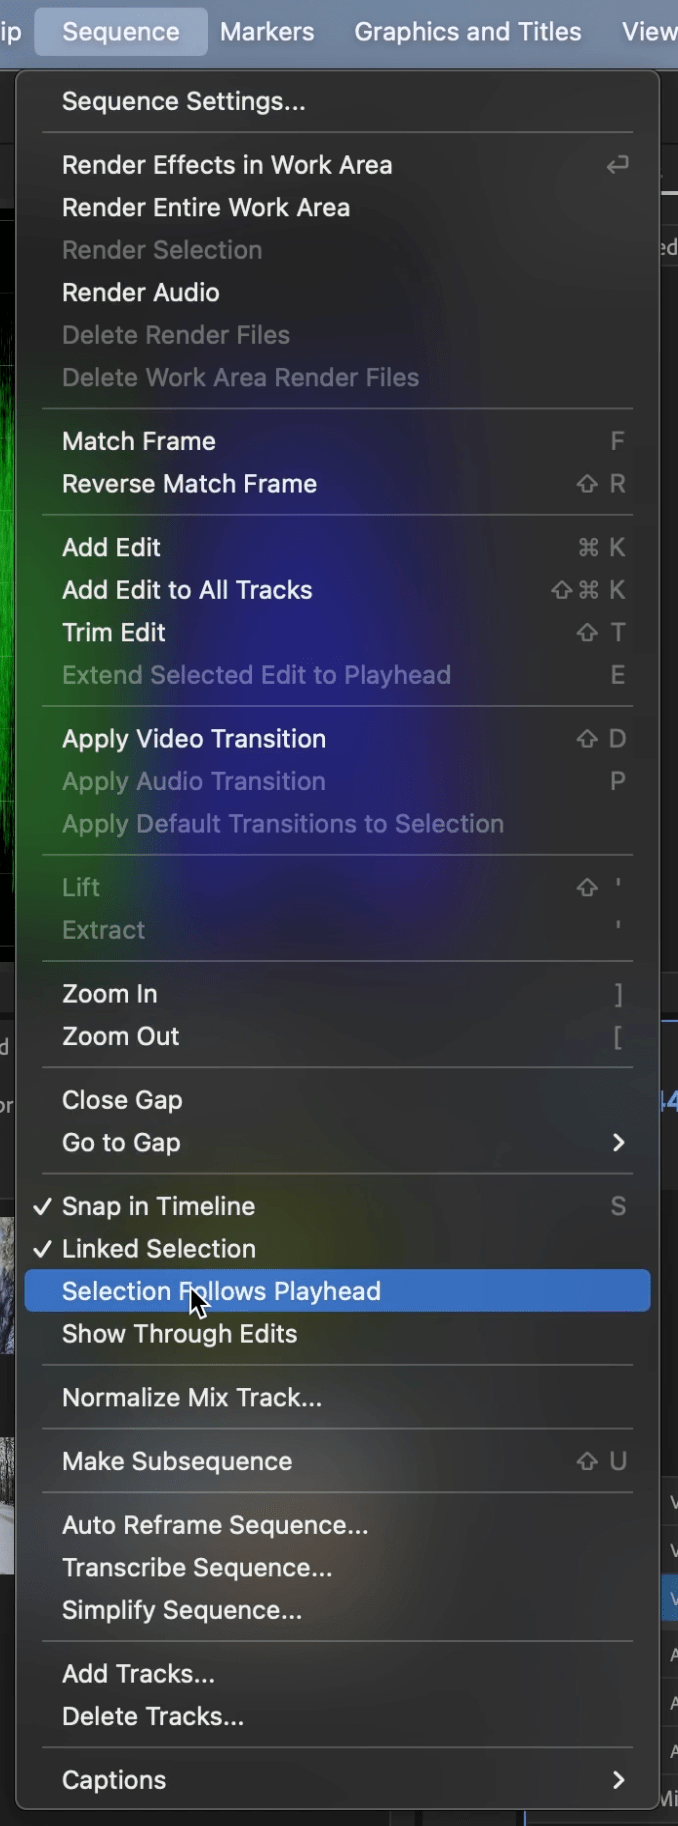Open the Markers menu
The width and height of the screenshot is (678, 1826).
[x=267, y=31]
